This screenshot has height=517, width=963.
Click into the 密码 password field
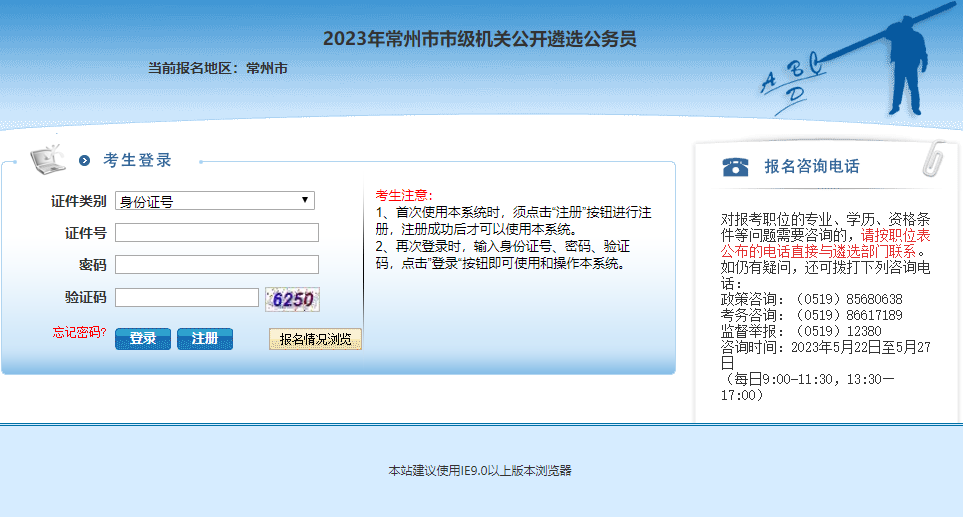coord(217,265)
